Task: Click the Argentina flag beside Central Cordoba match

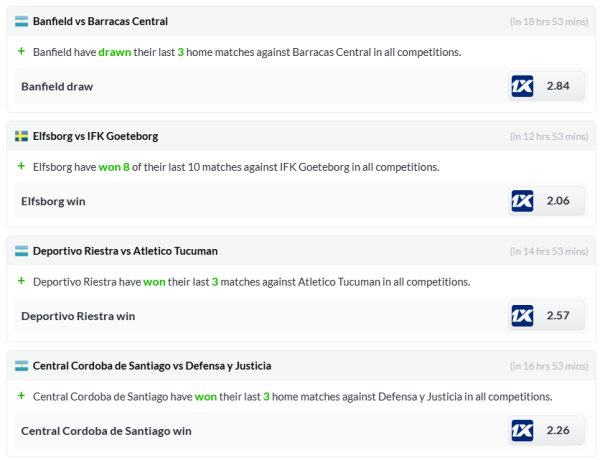Action: [21, 366]
